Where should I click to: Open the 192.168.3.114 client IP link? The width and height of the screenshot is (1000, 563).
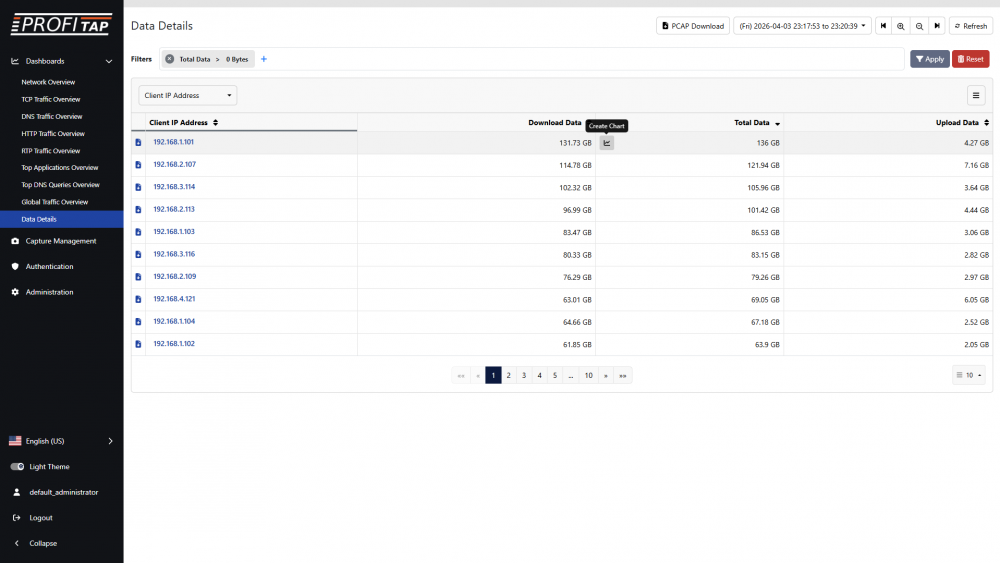(174, 187)
